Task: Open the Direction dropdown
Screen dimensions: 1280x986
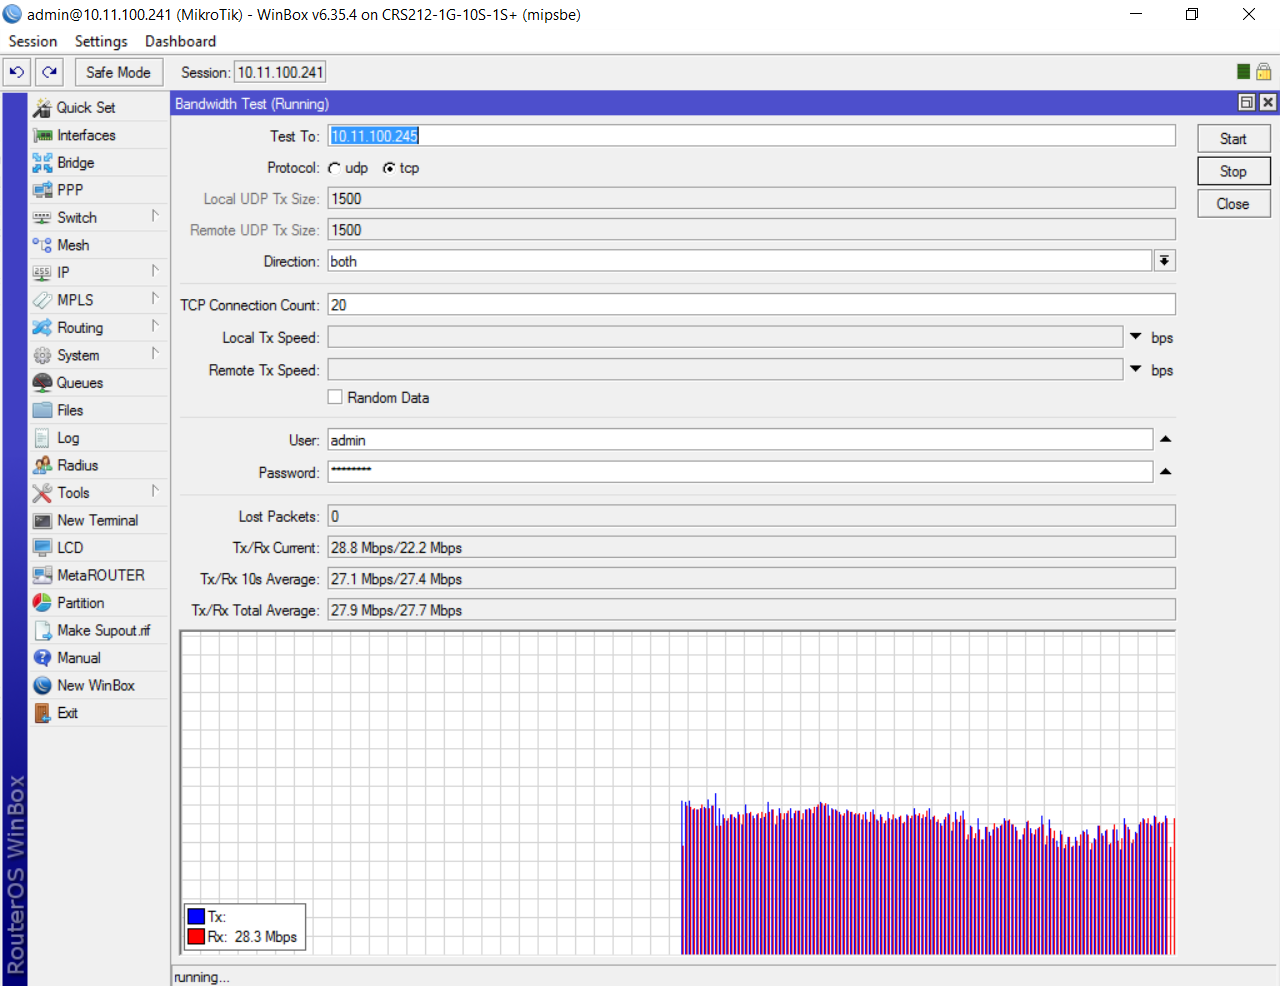Action: (1164, 261)
